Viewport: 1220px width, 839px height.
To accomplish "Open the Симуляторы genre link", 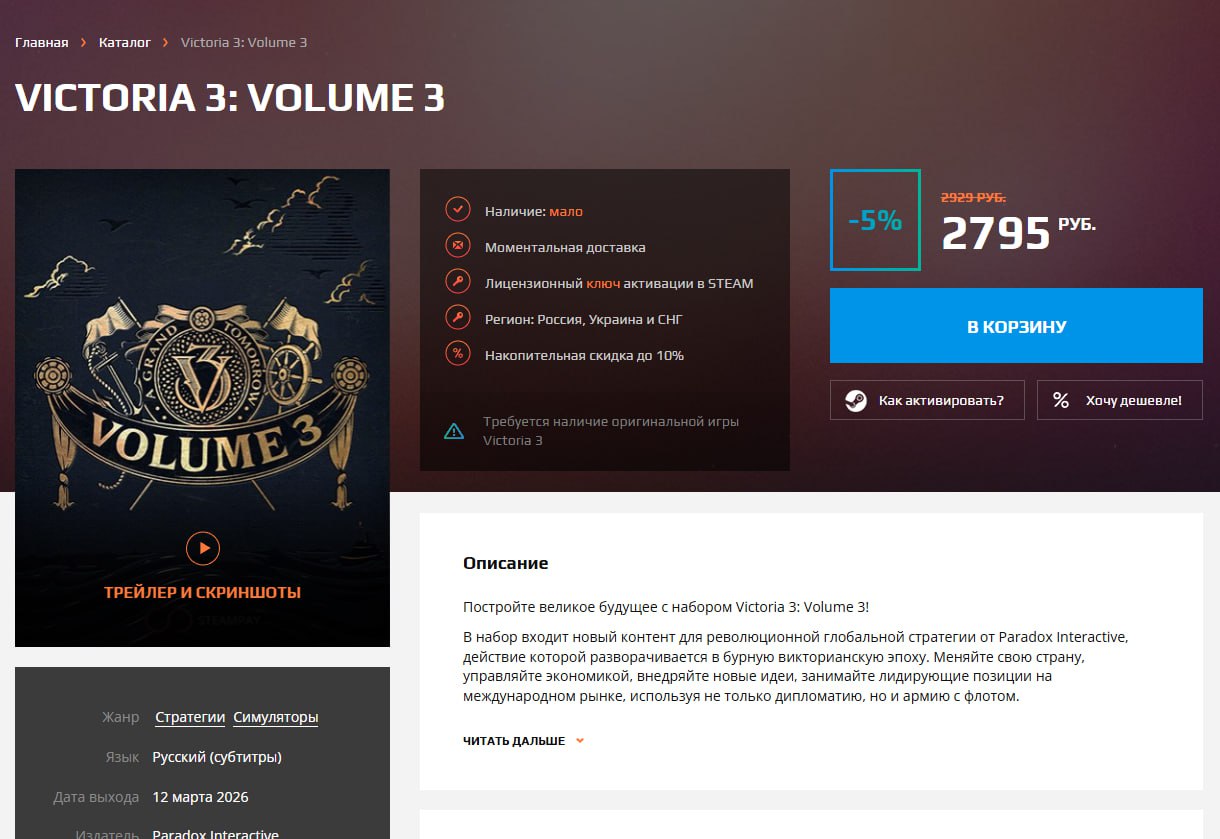I will point(276,717).
